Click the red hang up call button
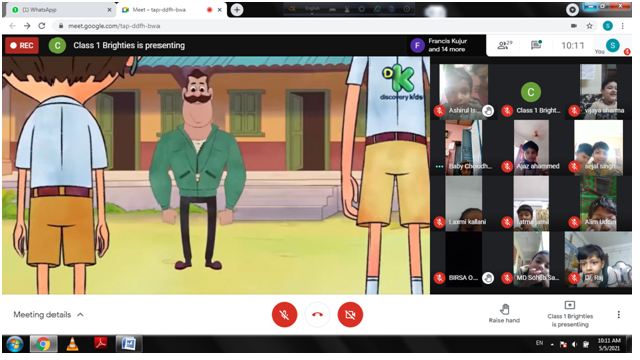This screenshot has width=640, height=360. (x=317, y=315)
